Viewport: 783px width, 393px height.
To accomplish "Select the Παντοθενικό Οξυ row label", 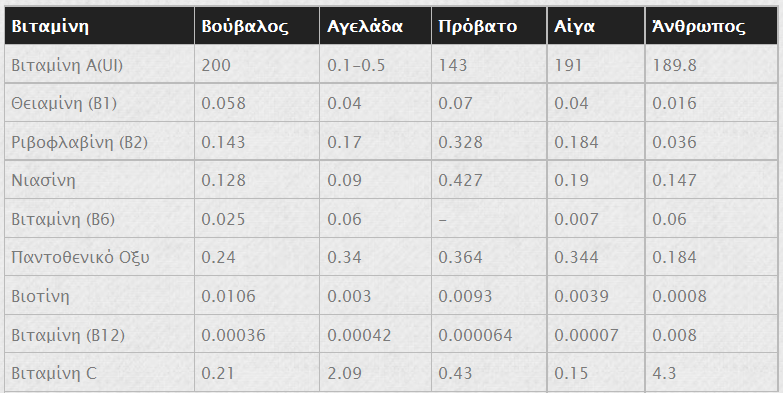I will pyautogui.click(x=80, y=258).
